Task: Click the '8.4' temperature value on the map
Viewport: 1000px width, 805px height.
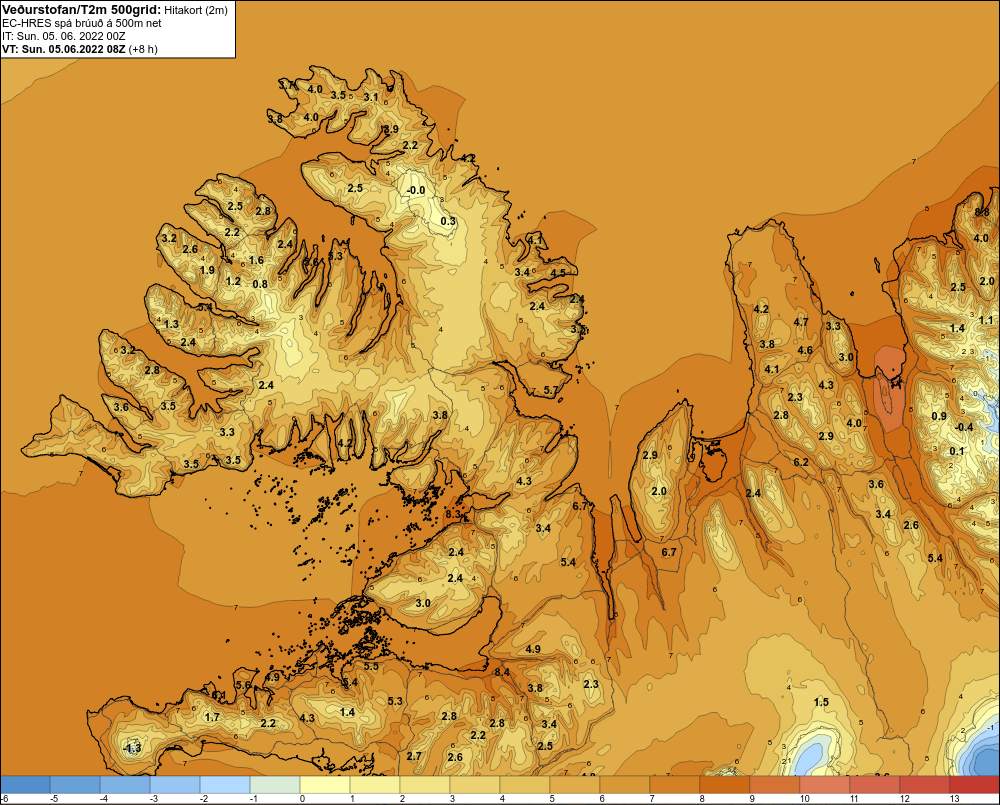Action: [502, 672]
